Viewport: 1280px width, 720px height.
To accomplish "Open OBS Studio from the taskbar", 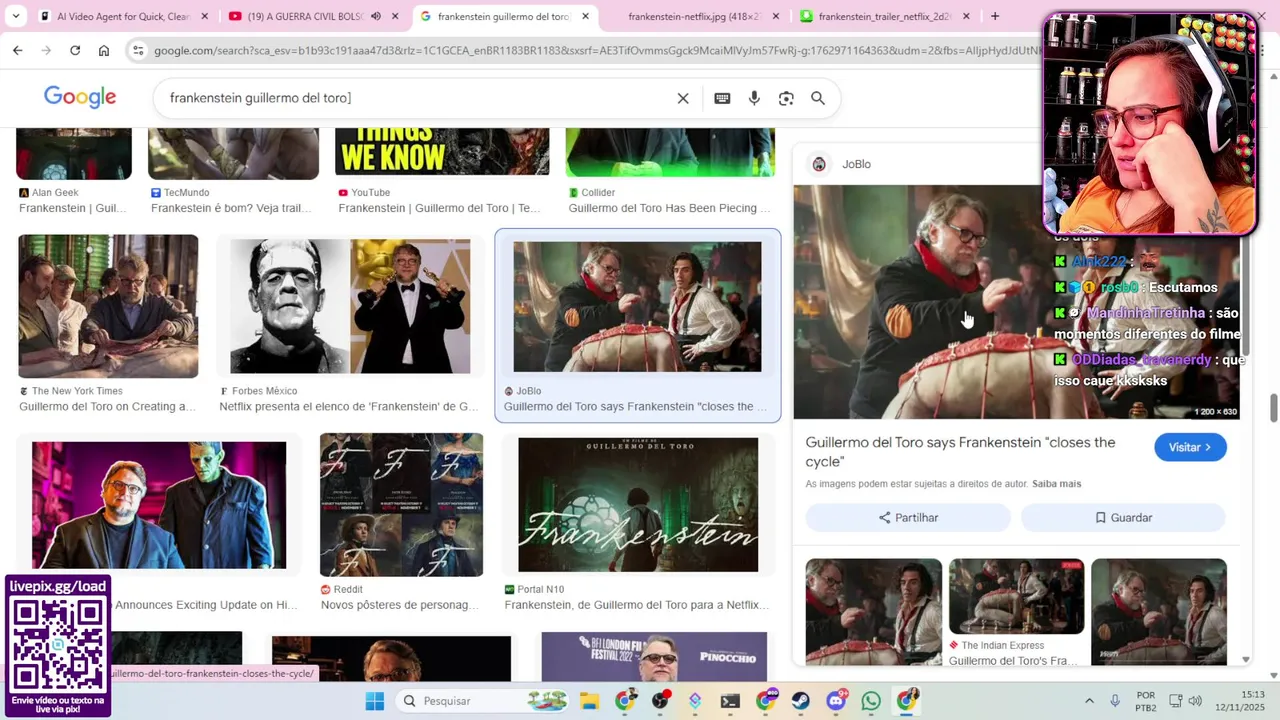I will pos(660,701).
